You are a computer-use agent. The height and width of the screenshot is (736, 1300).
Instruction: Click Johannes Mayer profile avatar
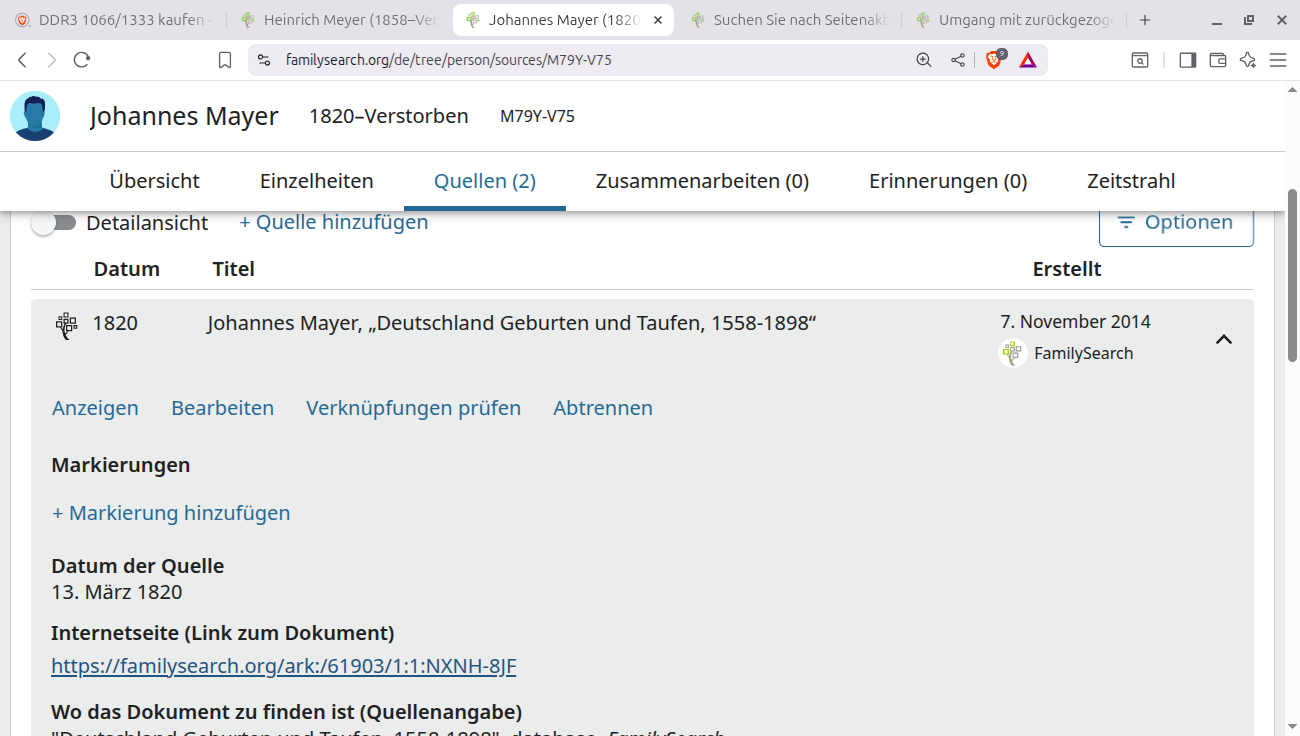point(35,116)
